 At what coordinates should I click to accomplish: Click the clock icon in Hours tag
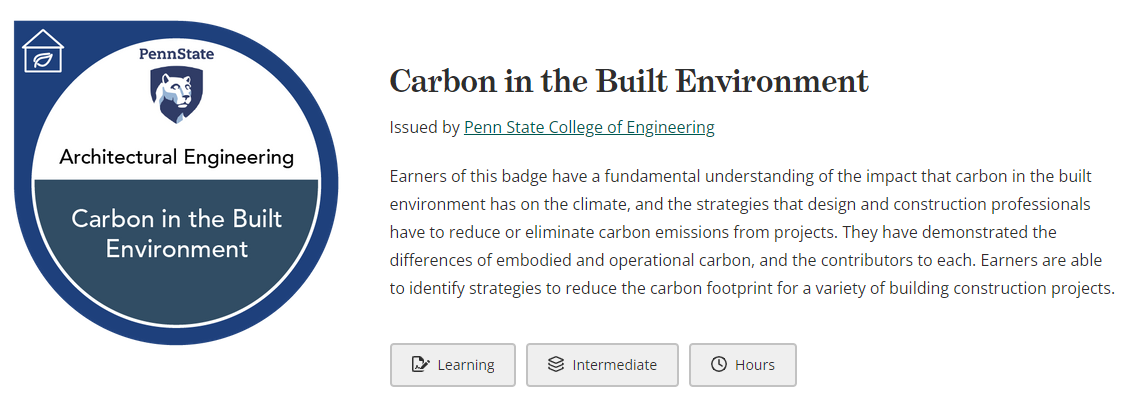719,365
